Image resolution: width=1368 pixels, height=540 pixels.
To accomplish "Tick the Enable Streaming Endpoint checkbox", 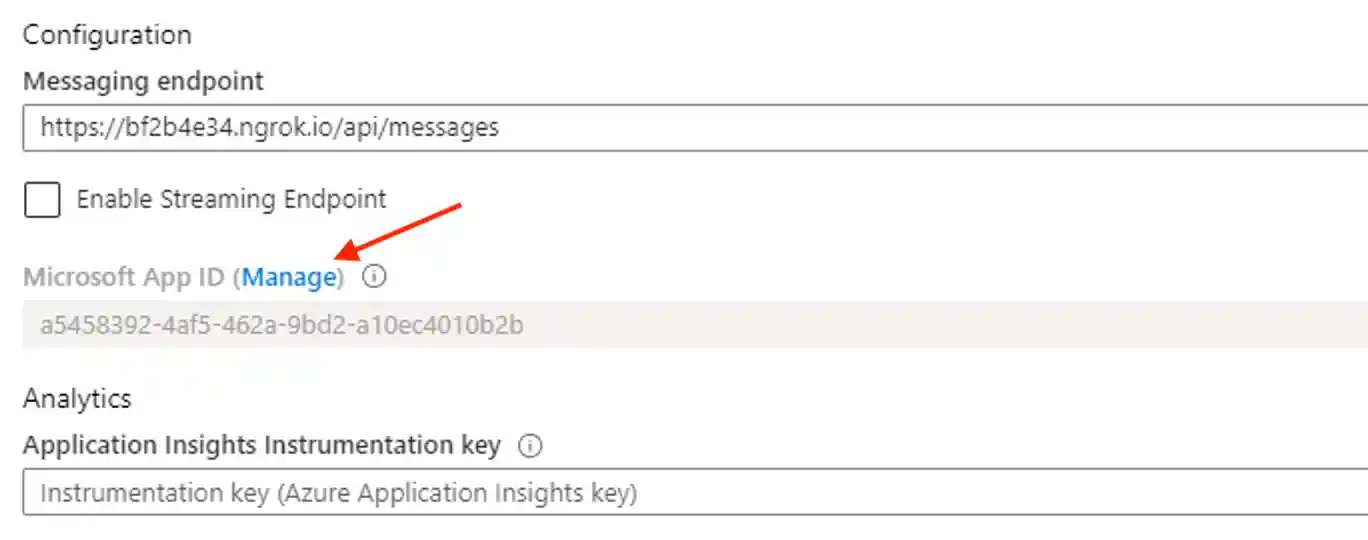I will [42, 200].
